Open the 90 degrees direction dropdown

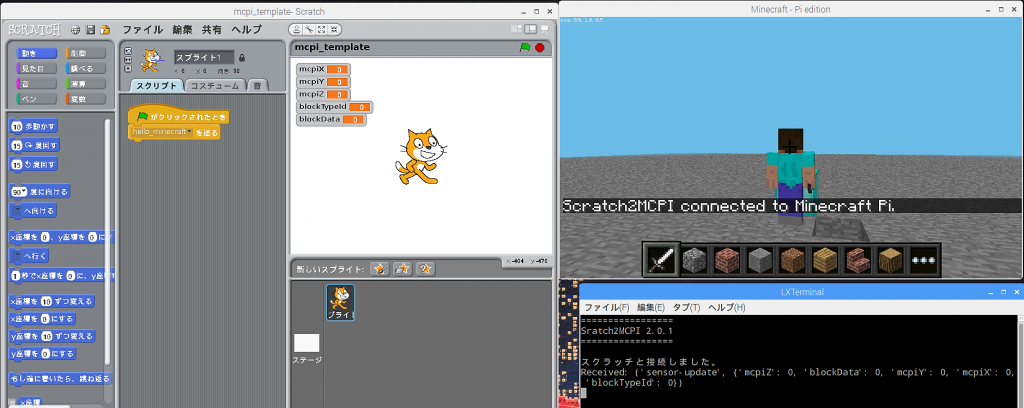click(24, 192)
